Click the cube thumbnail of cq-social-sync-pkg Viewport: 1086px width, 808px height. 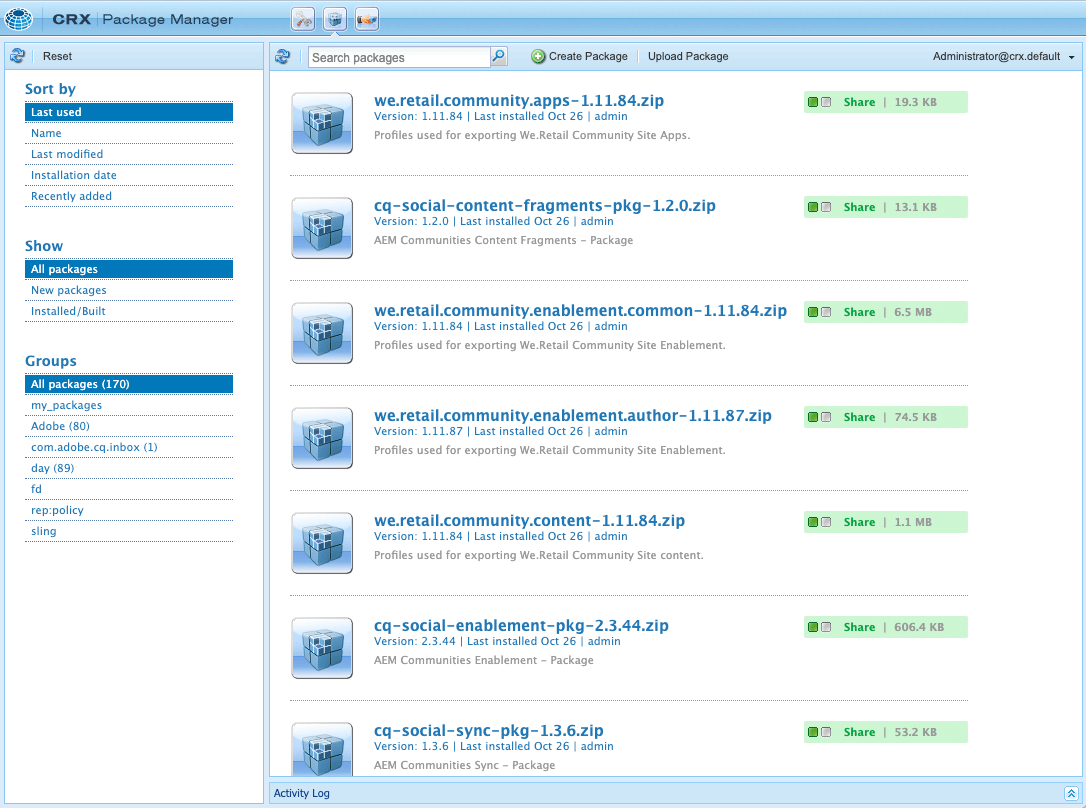(322, 748)
